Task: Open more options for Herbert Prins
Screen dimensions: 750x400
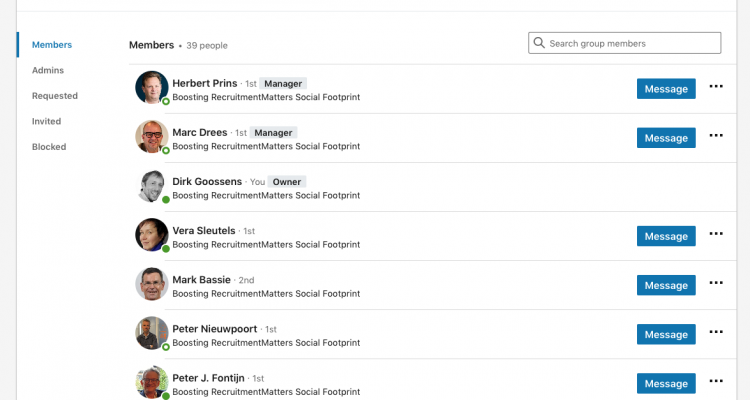Action: pyautogui.click(x=716, y=87)
